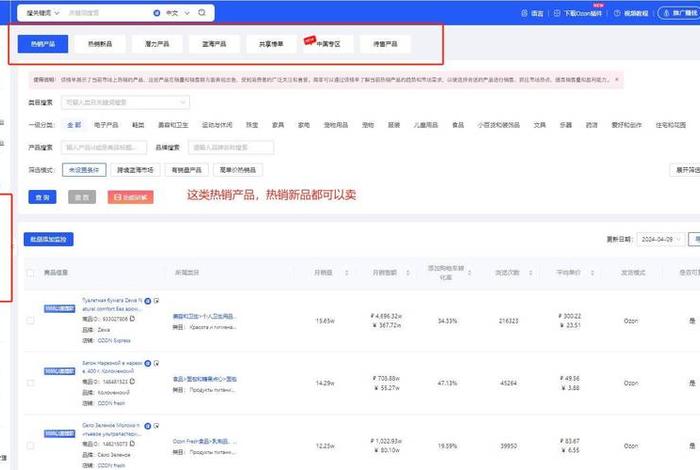Open the Ozon Fresh category link in third row

[x=205, y=441]
